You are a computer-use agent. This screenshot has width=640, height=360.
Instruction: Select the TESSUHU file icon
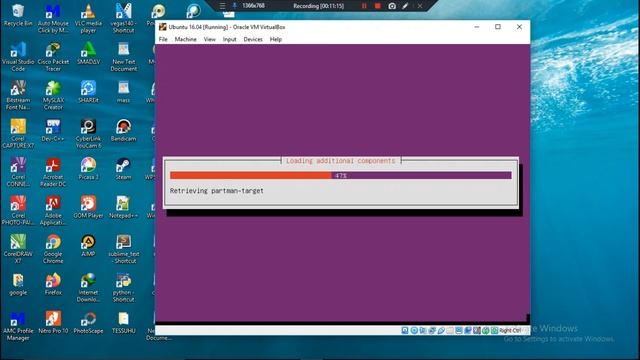(x=123, y=322)
